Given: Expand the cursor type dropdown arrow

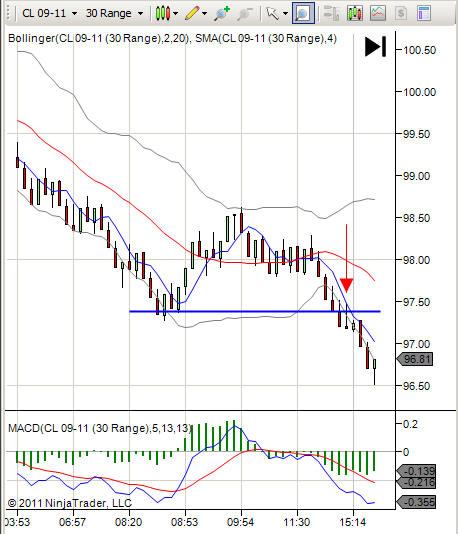Looking at the screenshot, I should pos(285,14).
